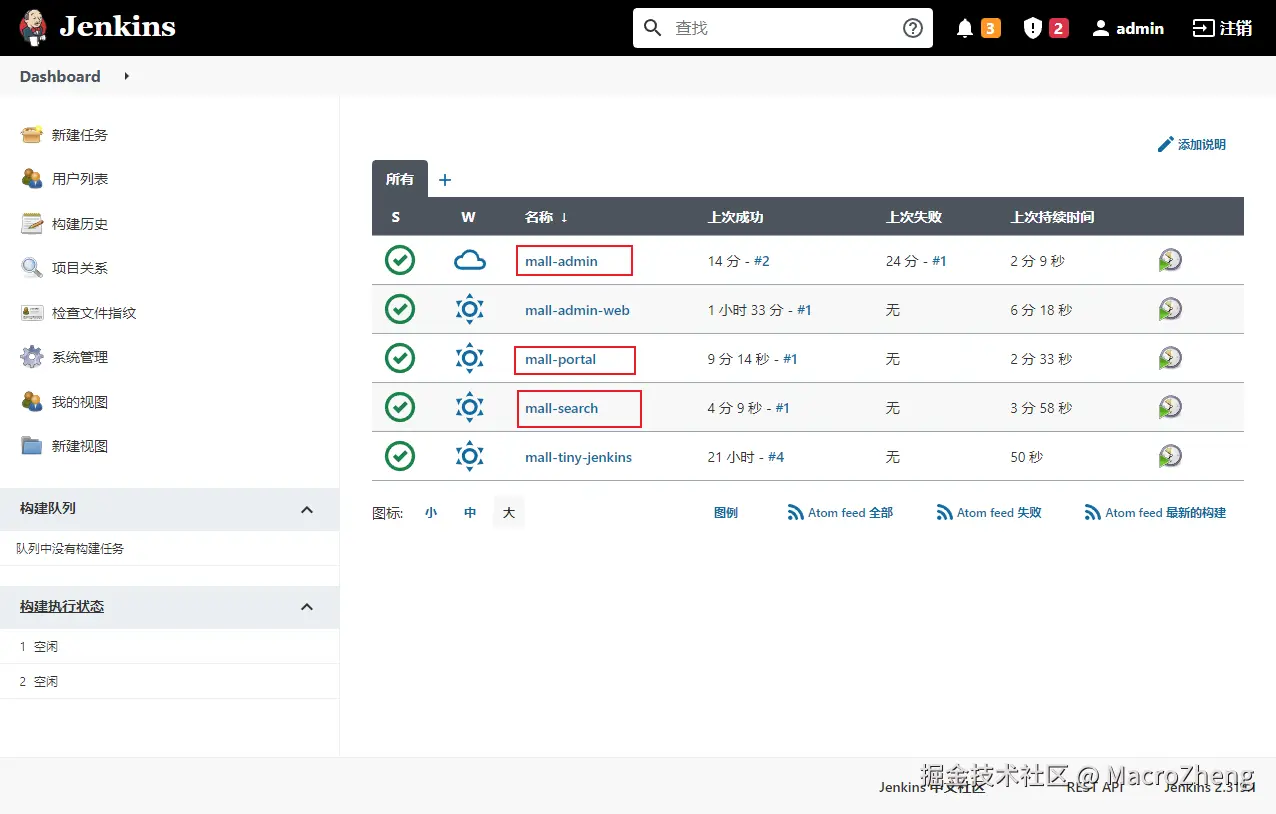Image resolution: width=1276 pixels, height=814 pixels.
Task: Set icon size to 大
Action: (x=509, y=512)
